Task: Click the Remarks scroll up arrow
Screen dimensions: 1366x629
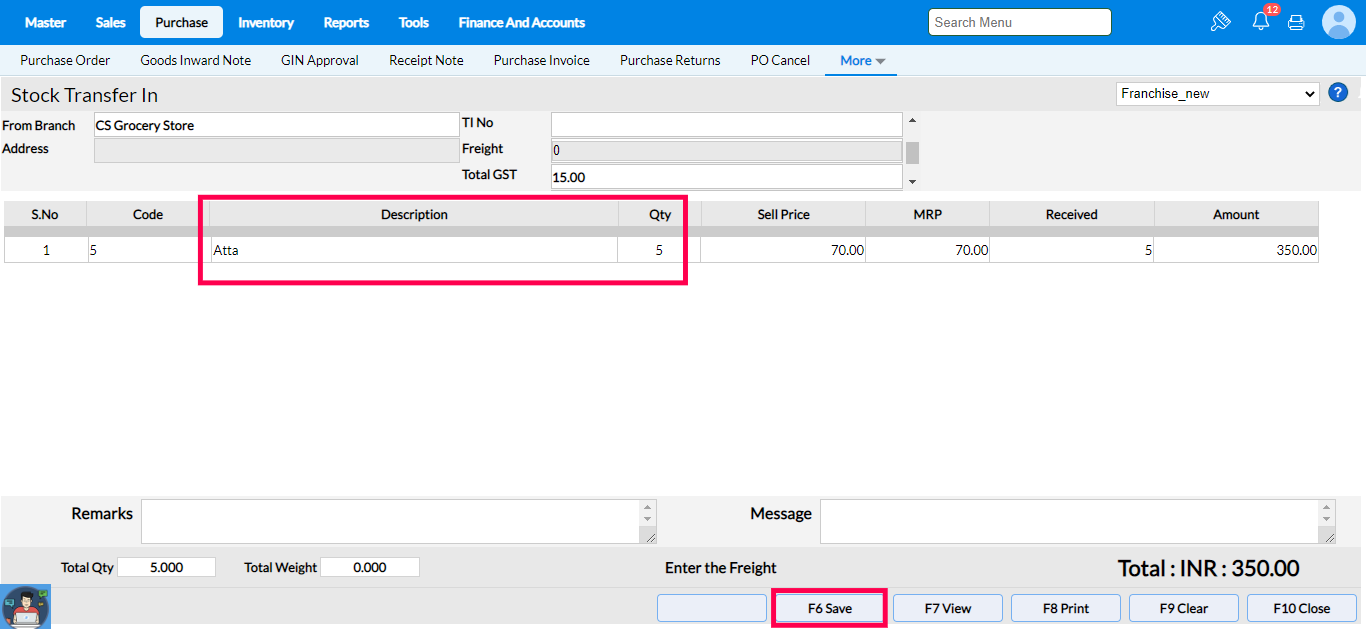Action: pyautogui.click(x=648, y=507)
